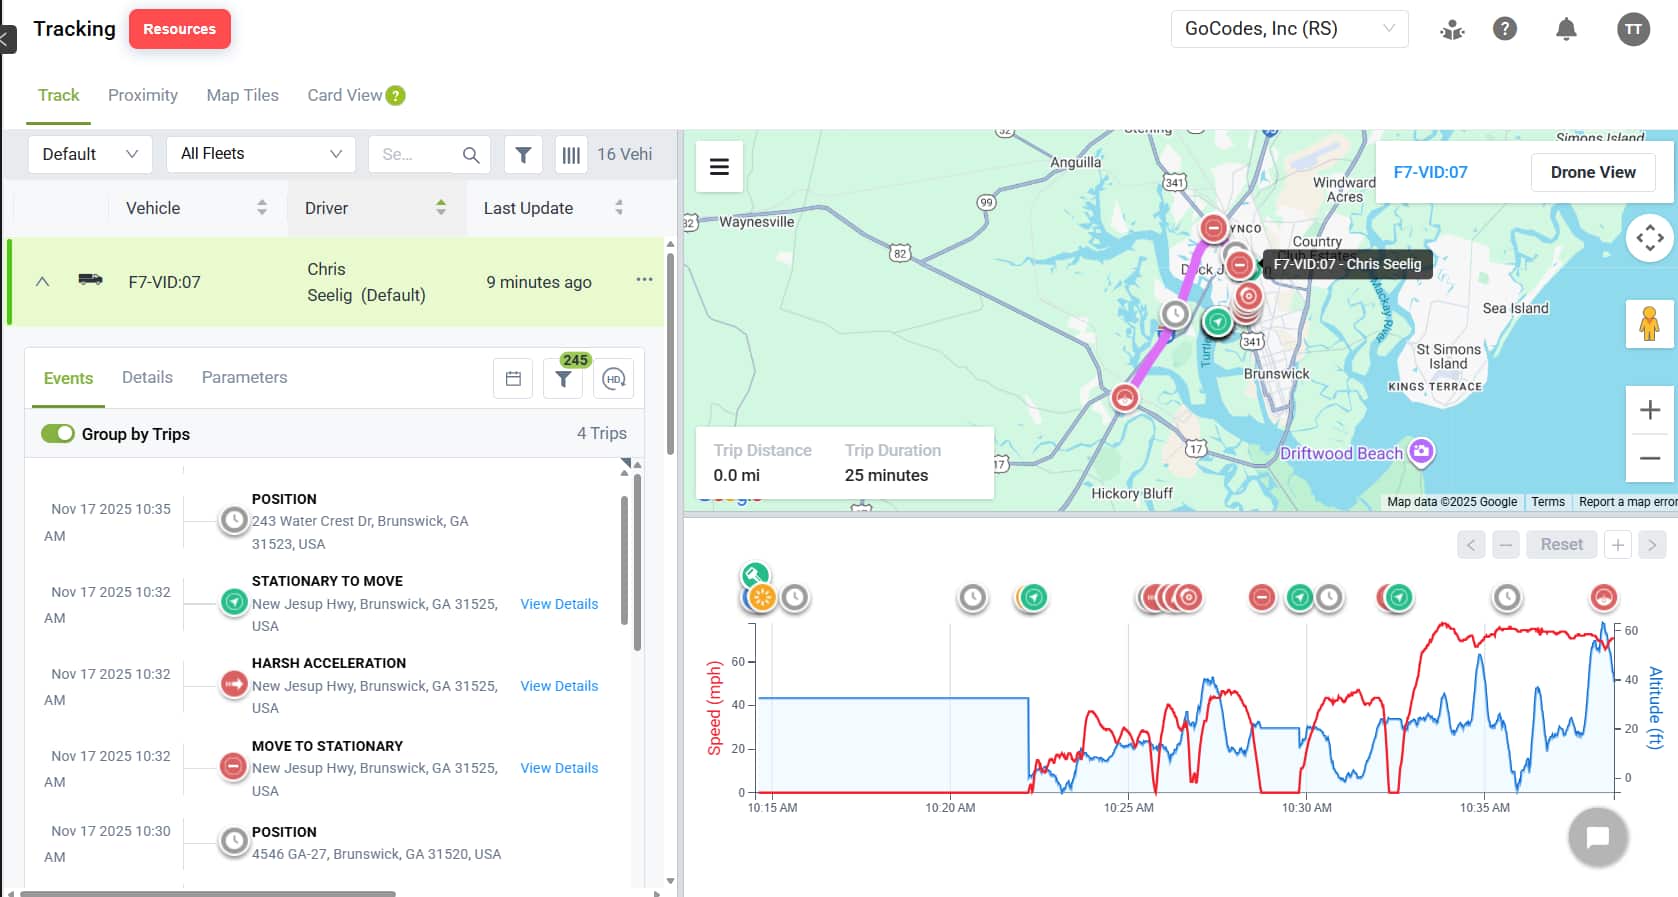The width and height of the screenshot is (1678, 897).
Task: Open the vehicle list filter icon
Action: (x=523, y=155)
